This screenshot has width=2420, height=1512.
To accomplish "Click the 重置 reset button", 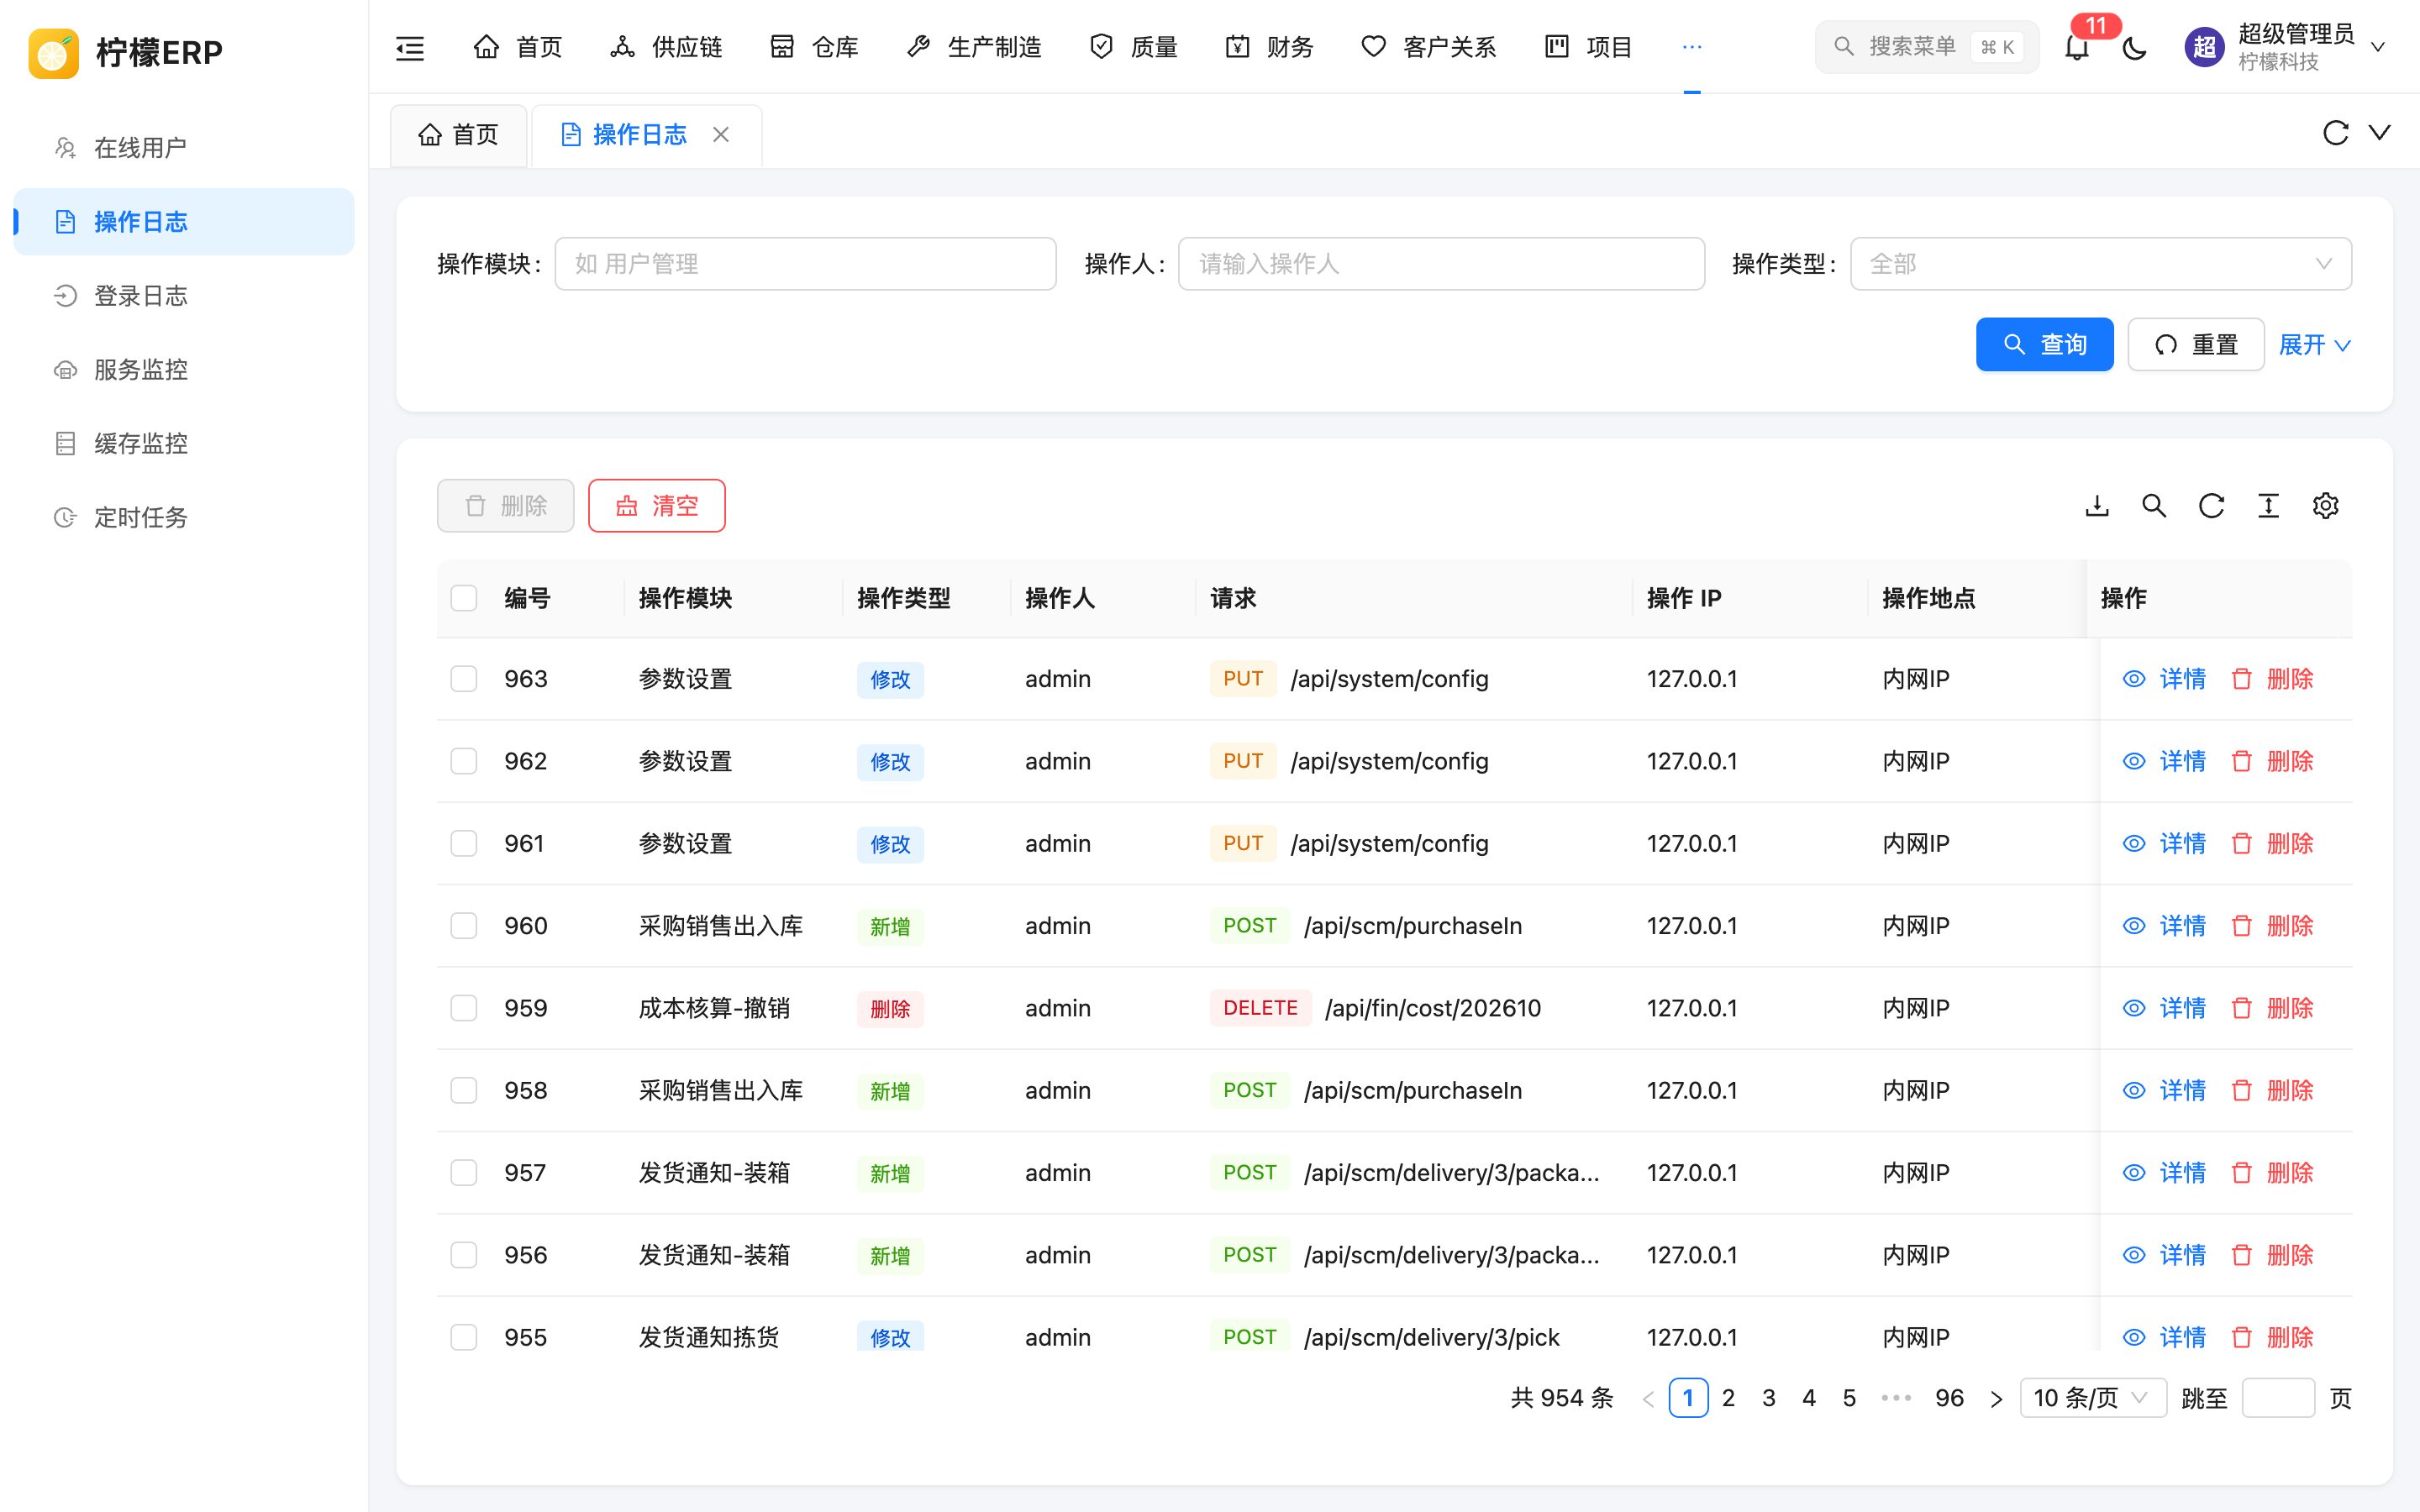I will pos(2195,345).
